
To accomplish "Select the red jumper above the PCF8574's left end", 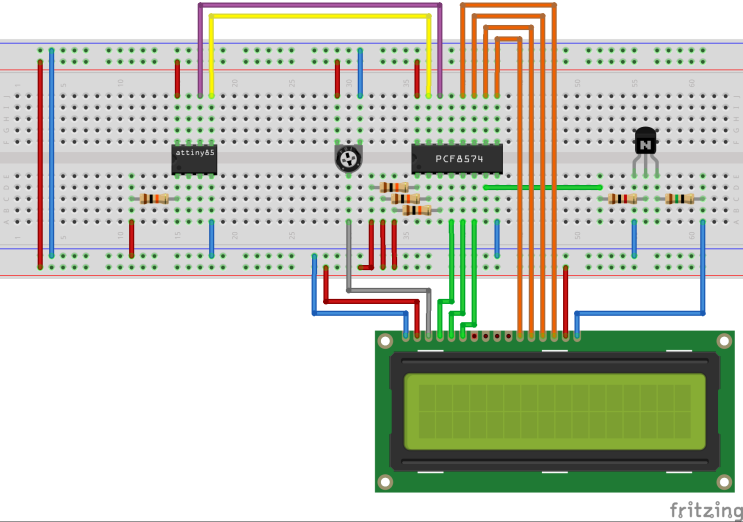I will 417,78.
